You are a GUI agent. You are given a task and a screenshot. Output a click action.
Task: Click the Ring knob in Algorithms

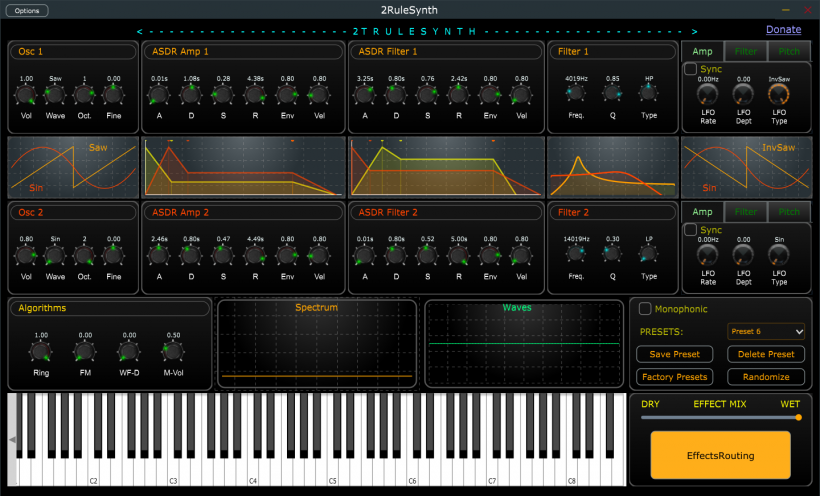click(x=41, y=352)
